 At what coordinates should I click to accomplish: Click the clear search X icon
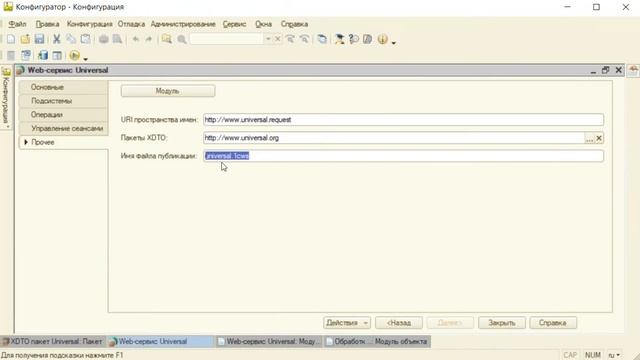(x=277, y=39)
